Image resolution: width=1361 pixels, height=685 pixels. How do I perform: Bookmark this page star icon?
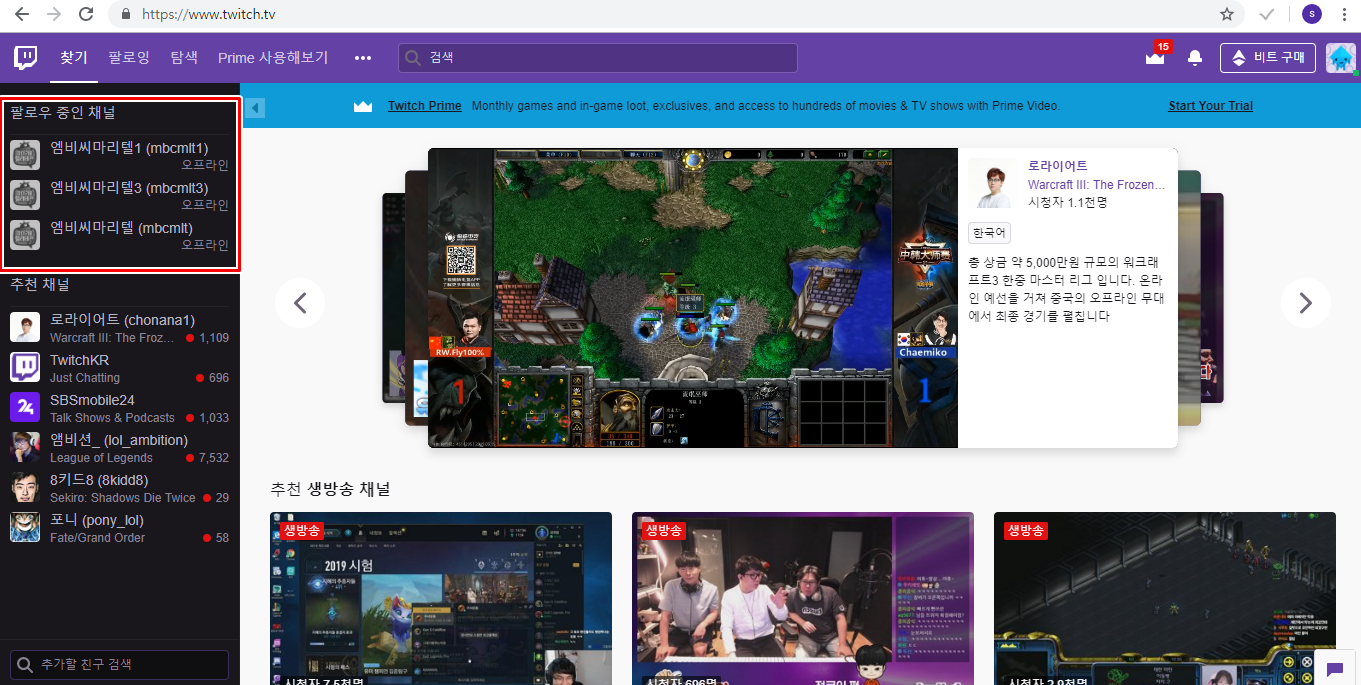(1227, 14)
